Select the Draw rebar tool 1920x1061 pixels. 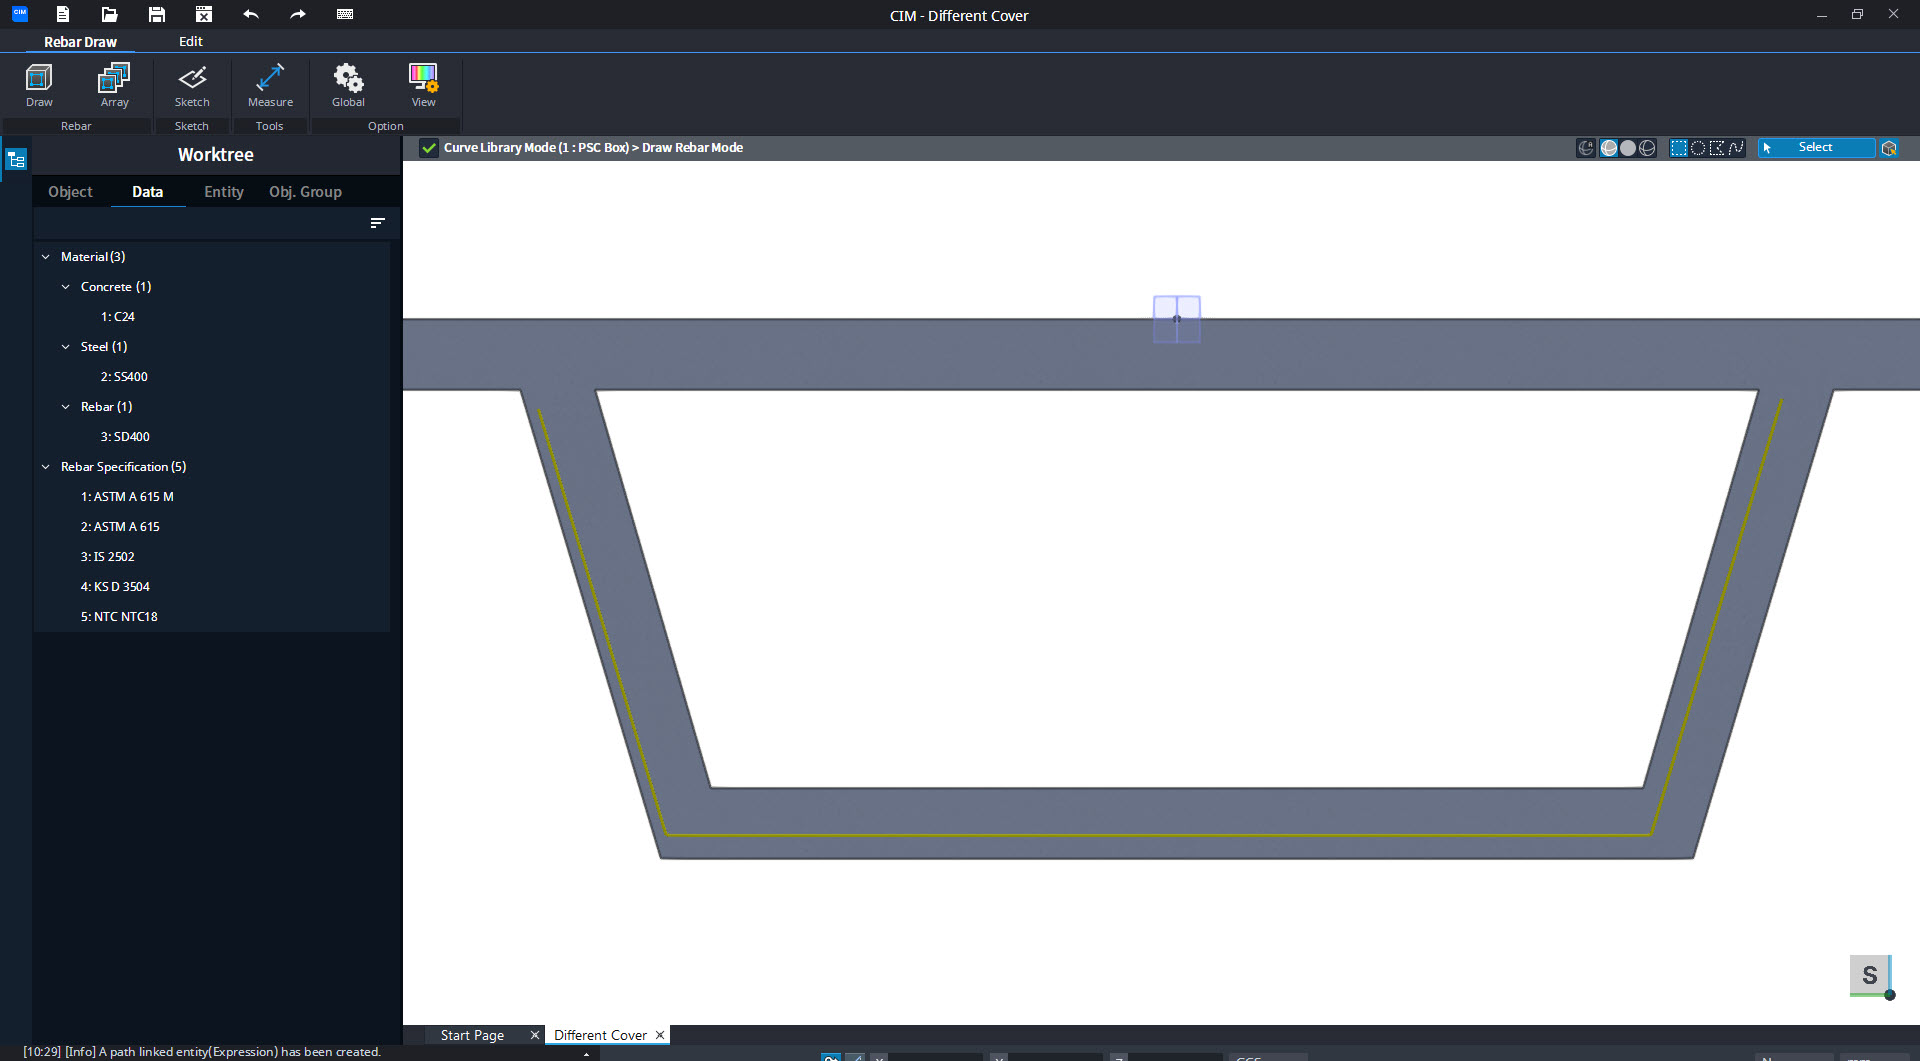tap(39, 85)
